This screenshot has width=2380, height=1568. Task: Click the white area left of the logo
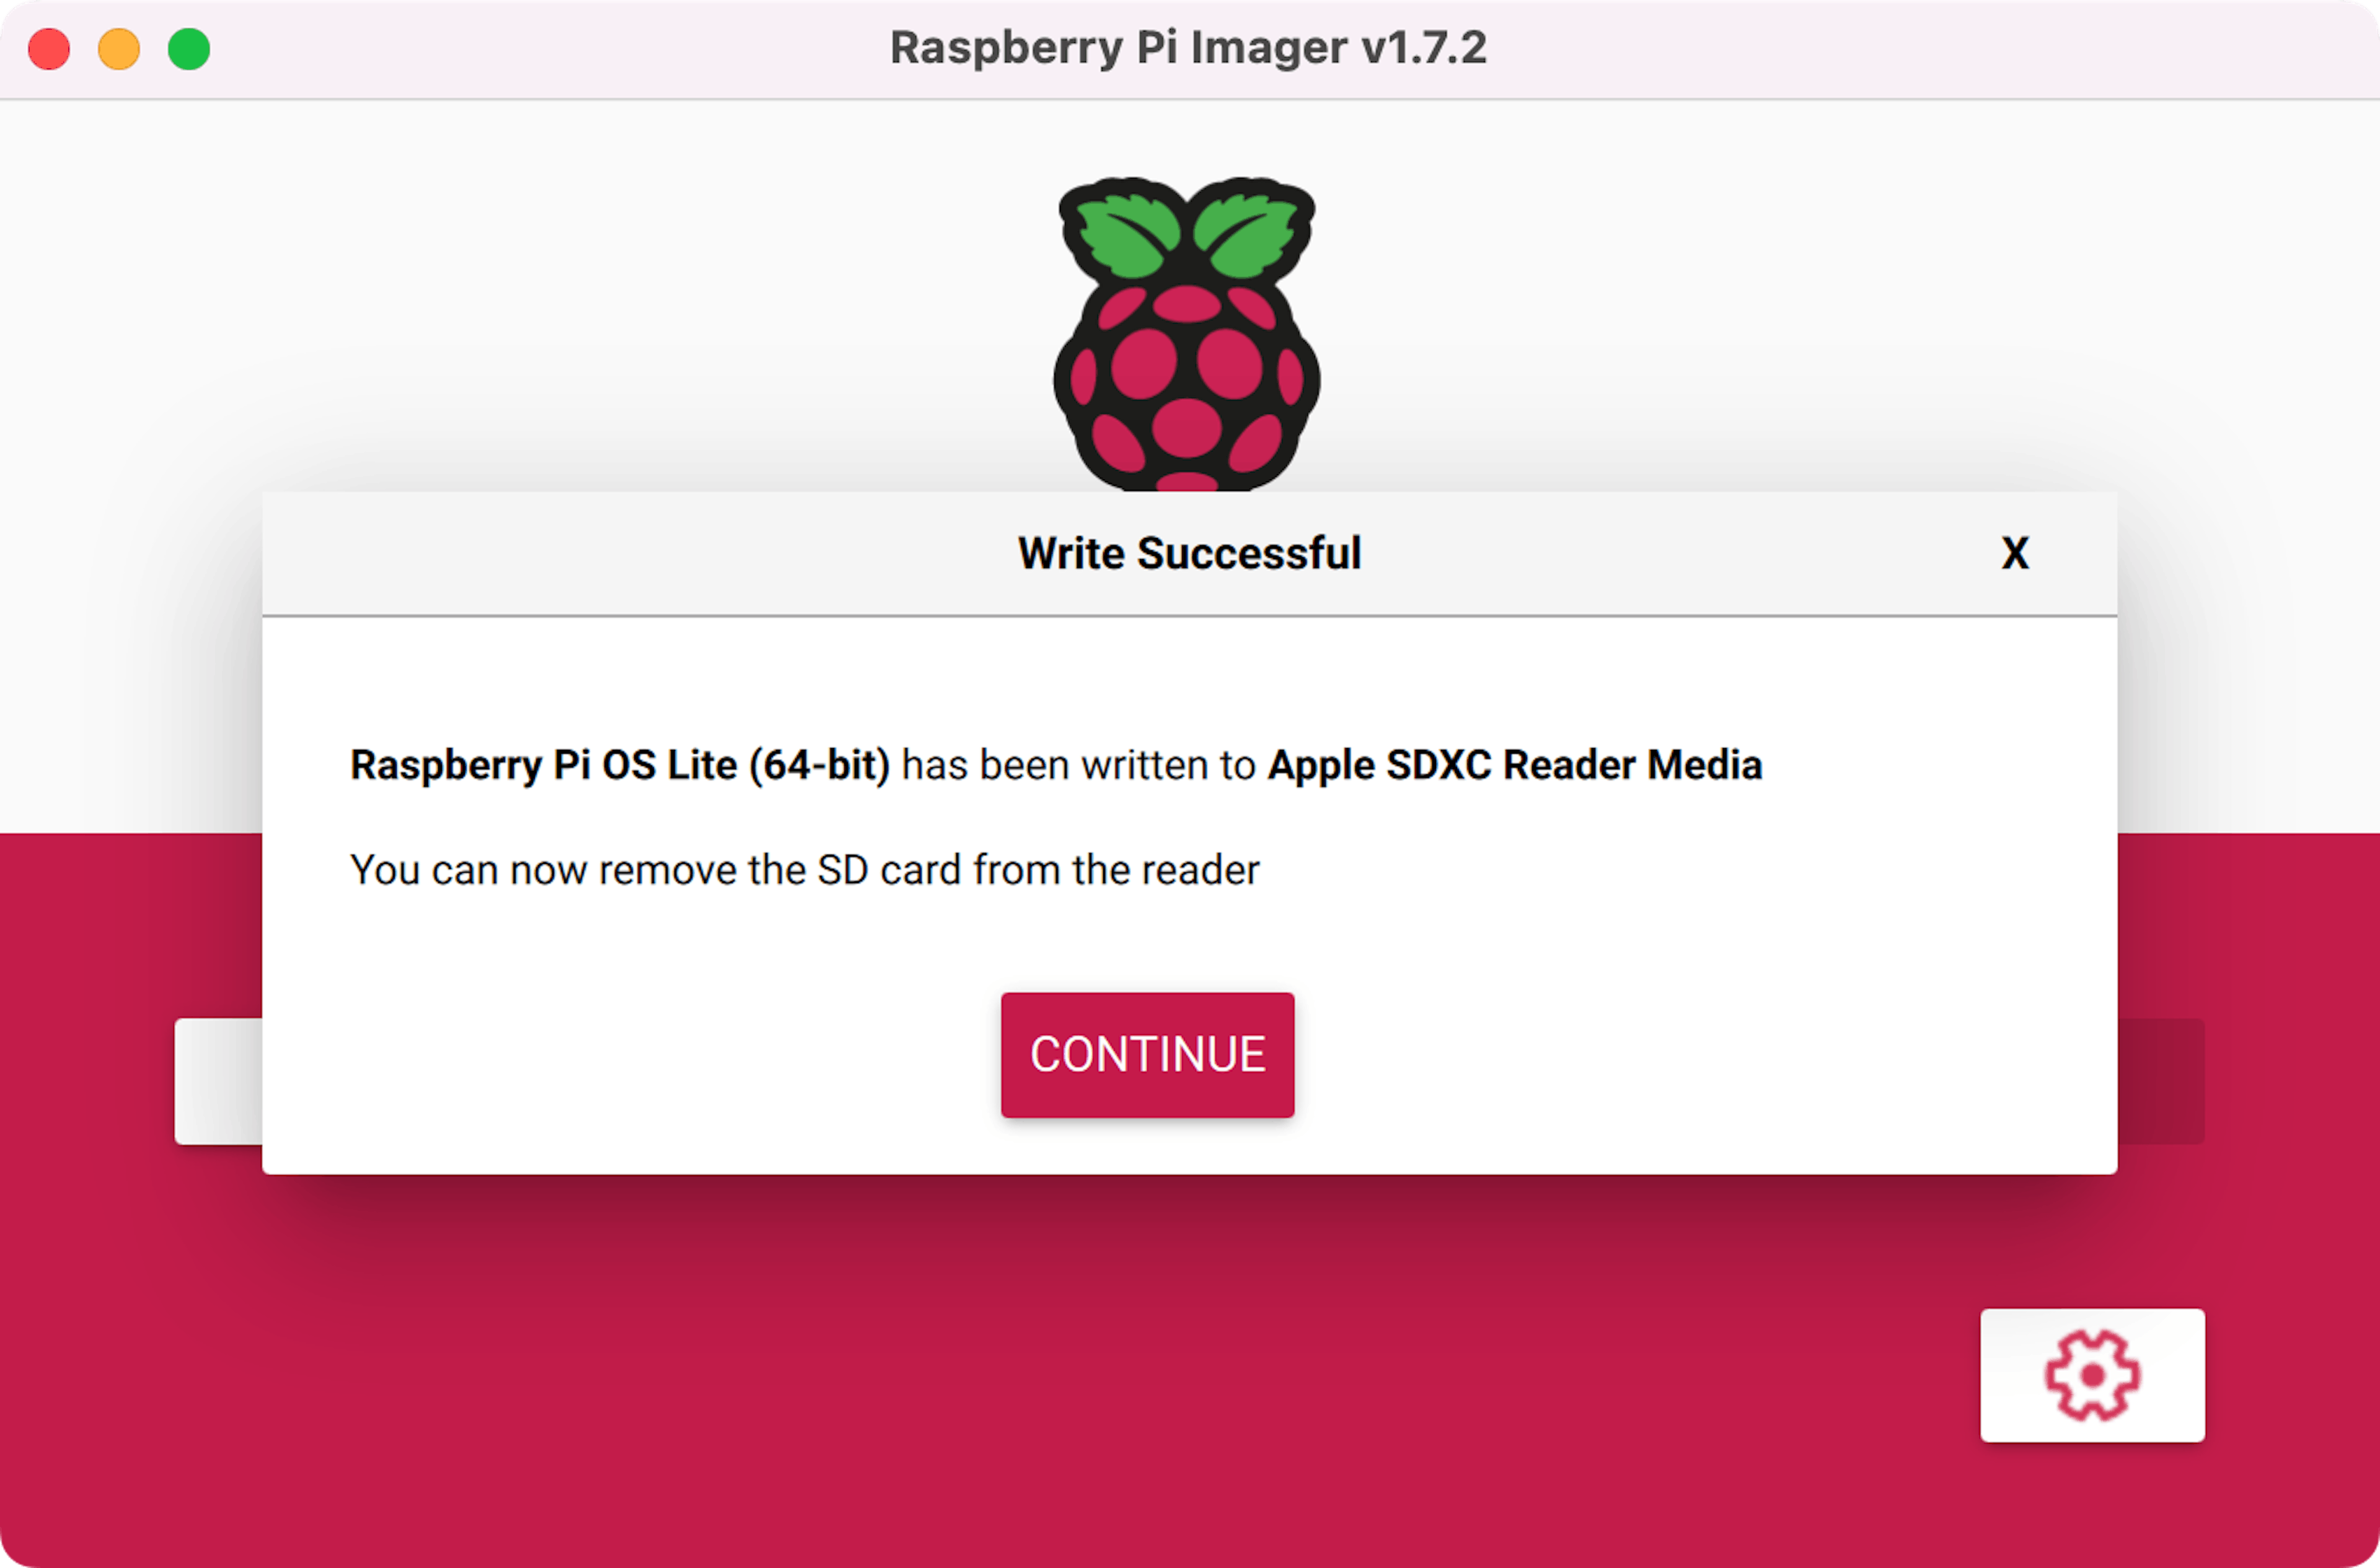[x=600, y=300]
